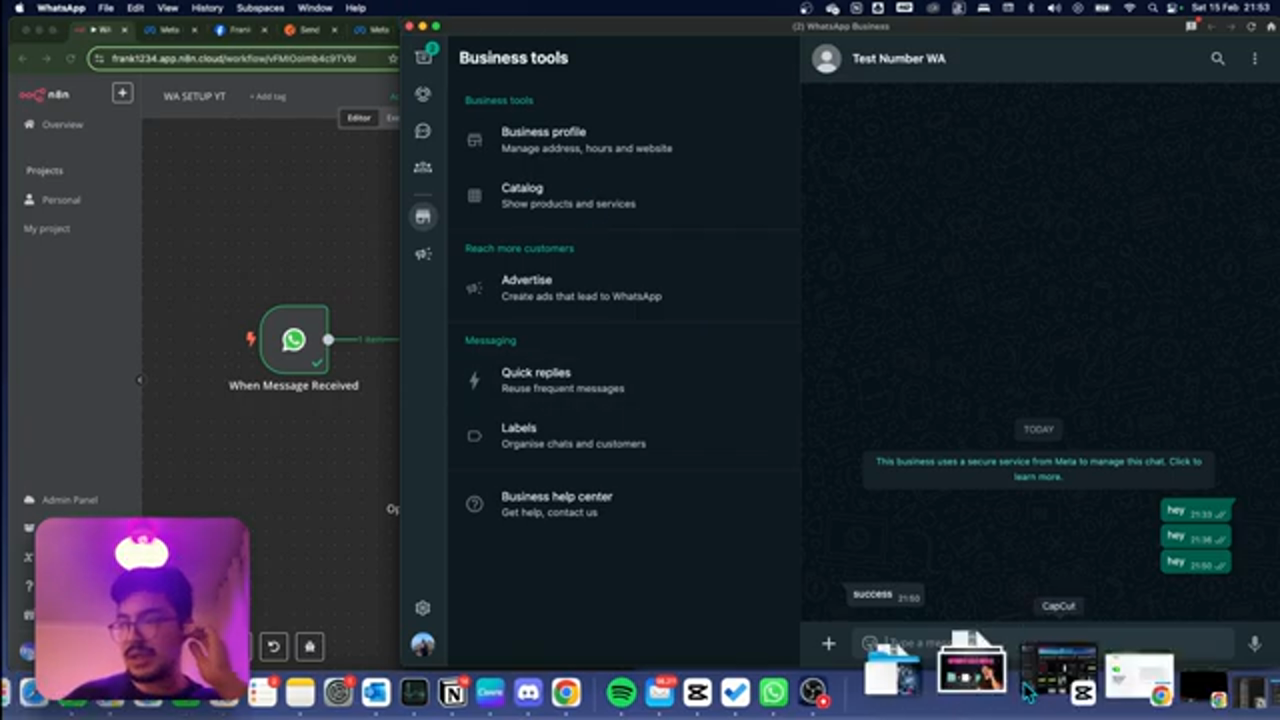
Task: Open Quick replies option
Action: pyautogui.click(x=625, y=380)
